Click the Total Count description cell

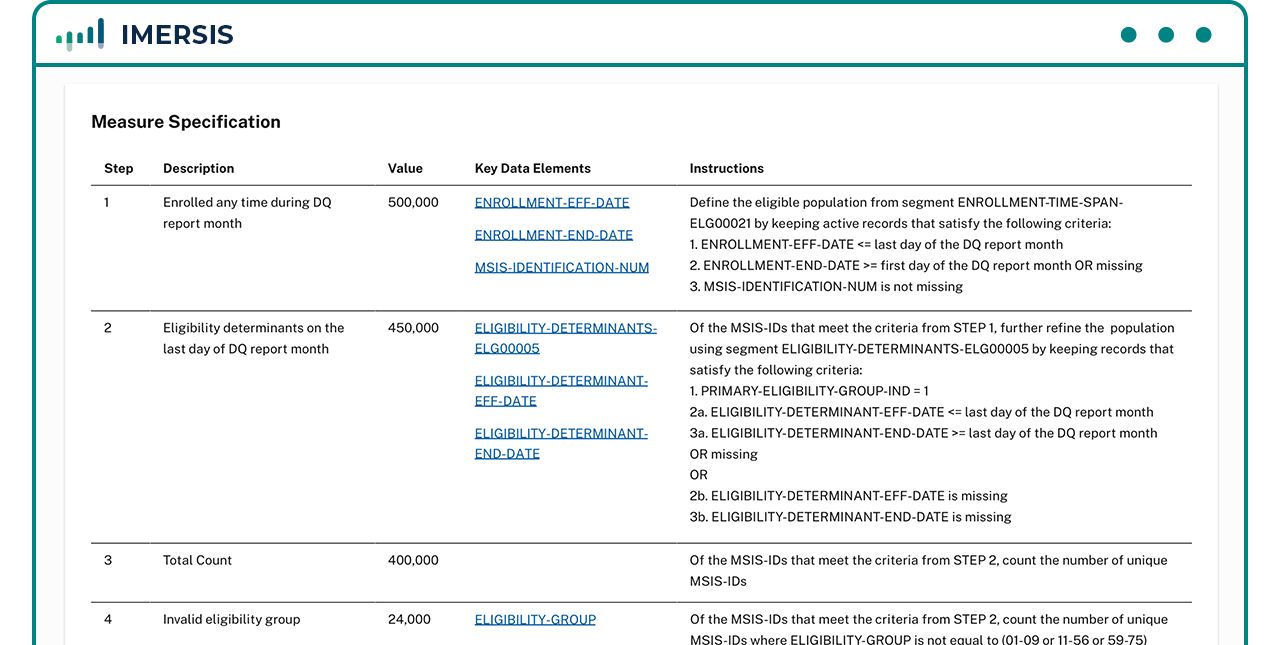click(x=197, y=560)
